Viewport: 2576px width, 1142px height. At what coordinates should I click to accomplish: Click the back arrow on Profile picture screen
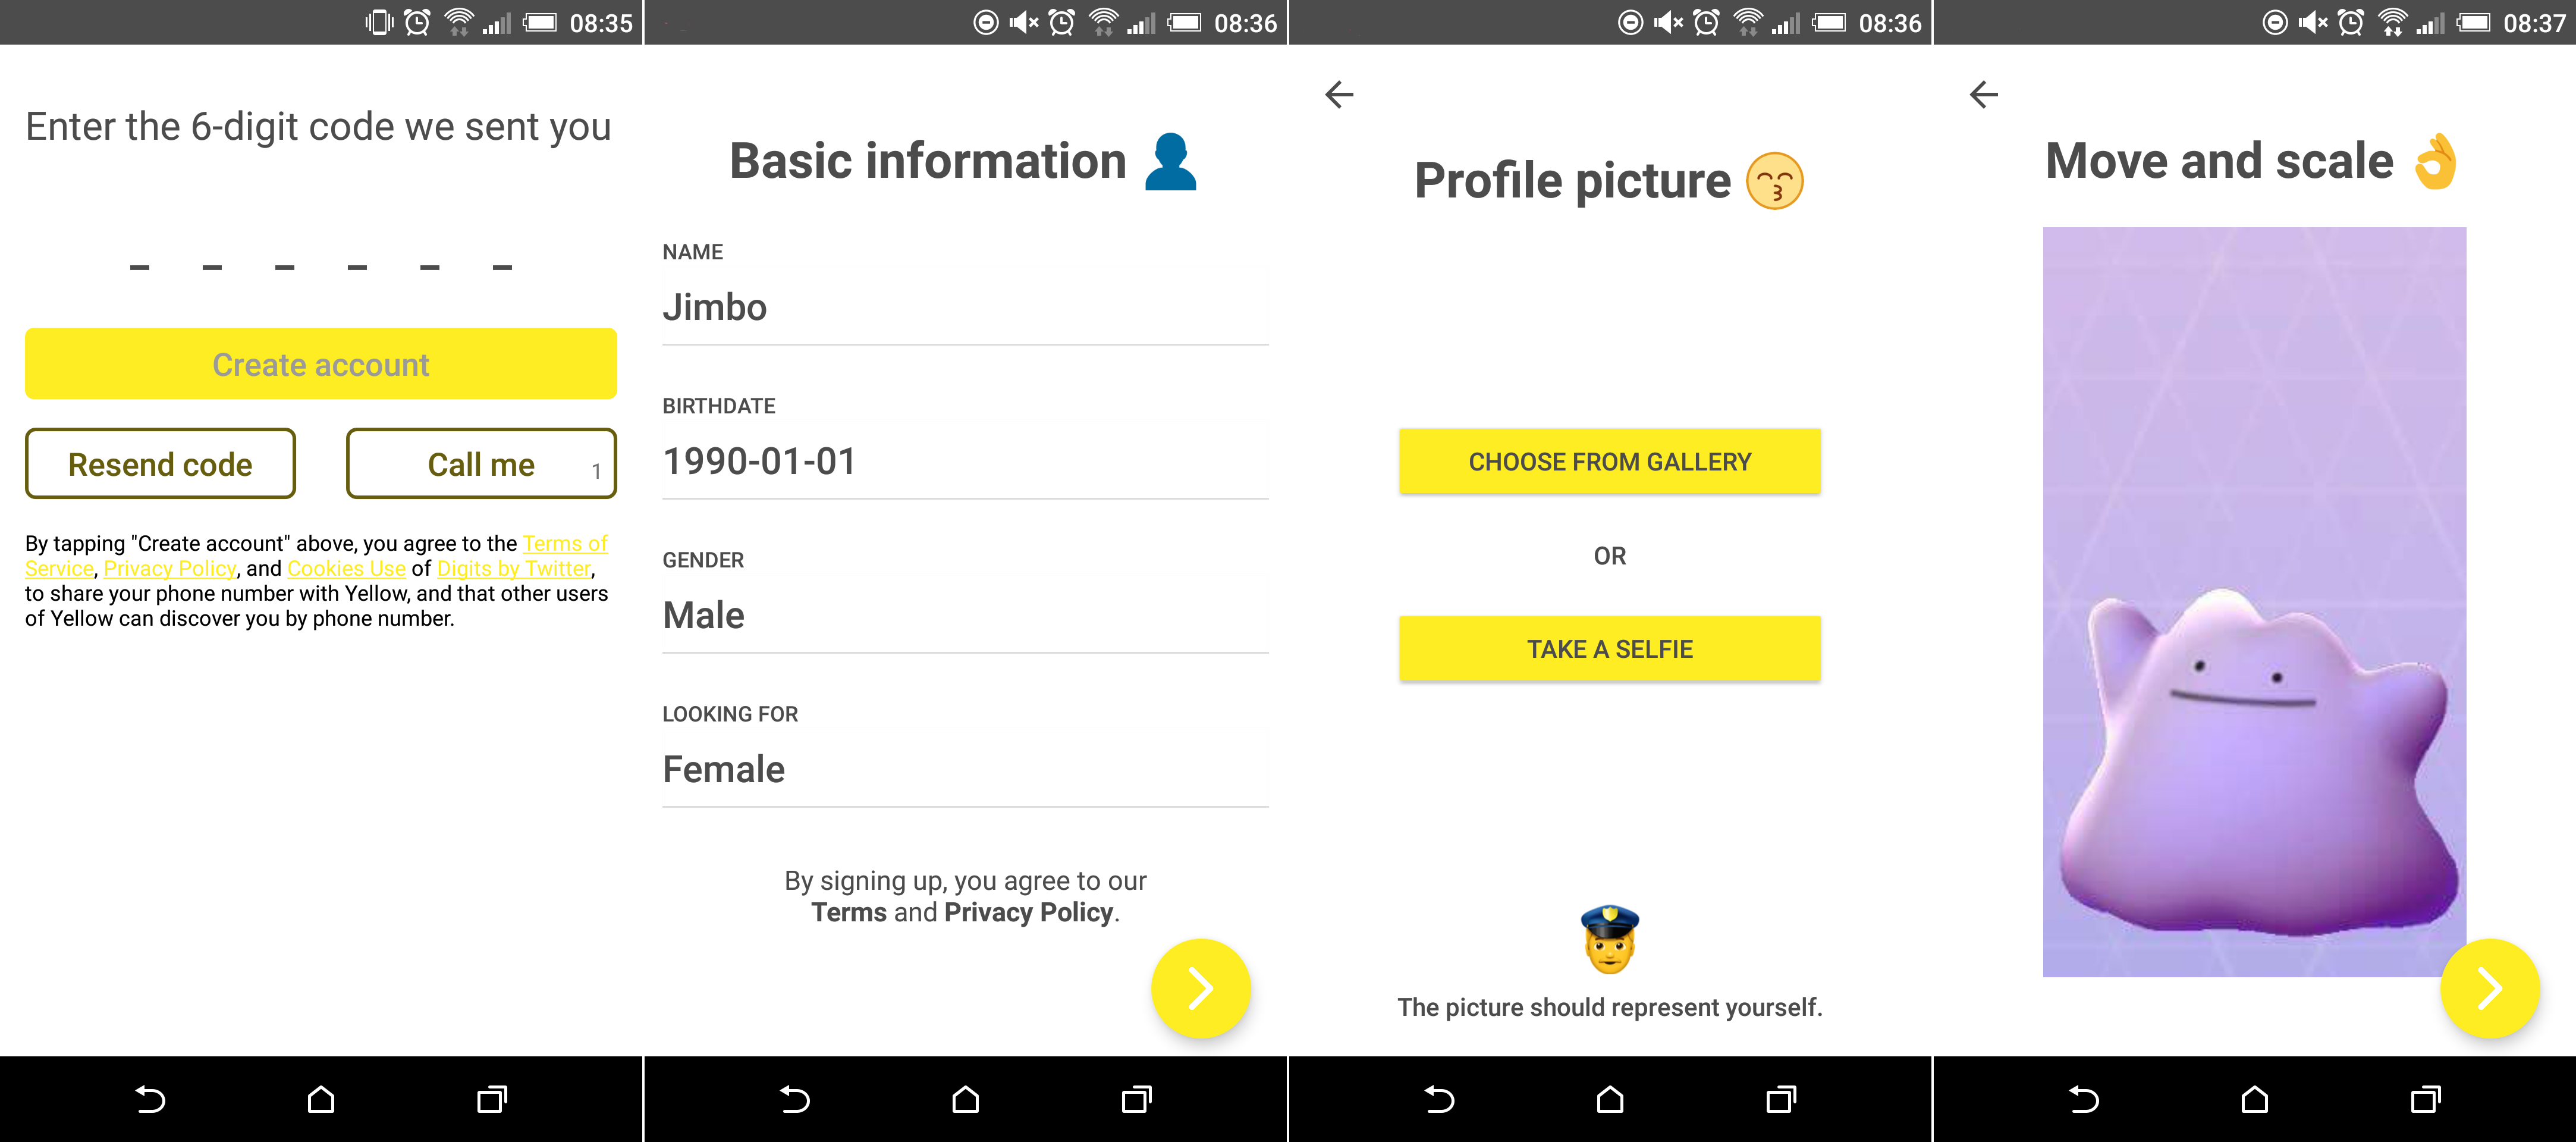[1339, 93]
